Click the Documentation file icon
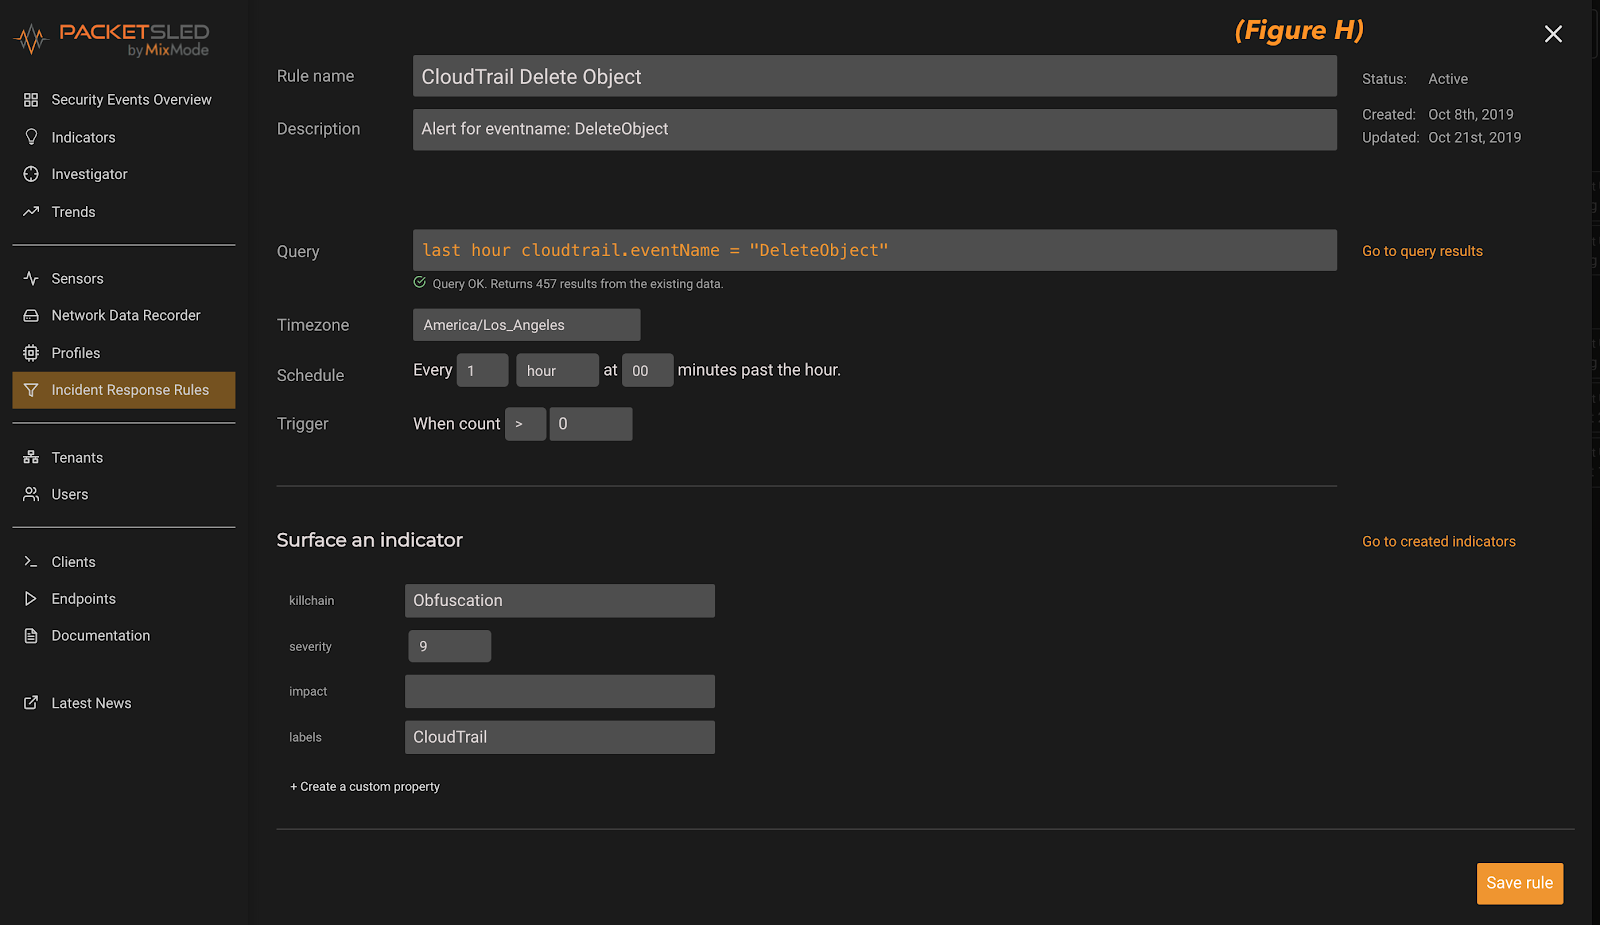Image resolution: width=1600 pixels, height=925 pixels. [x=31, y=636]
